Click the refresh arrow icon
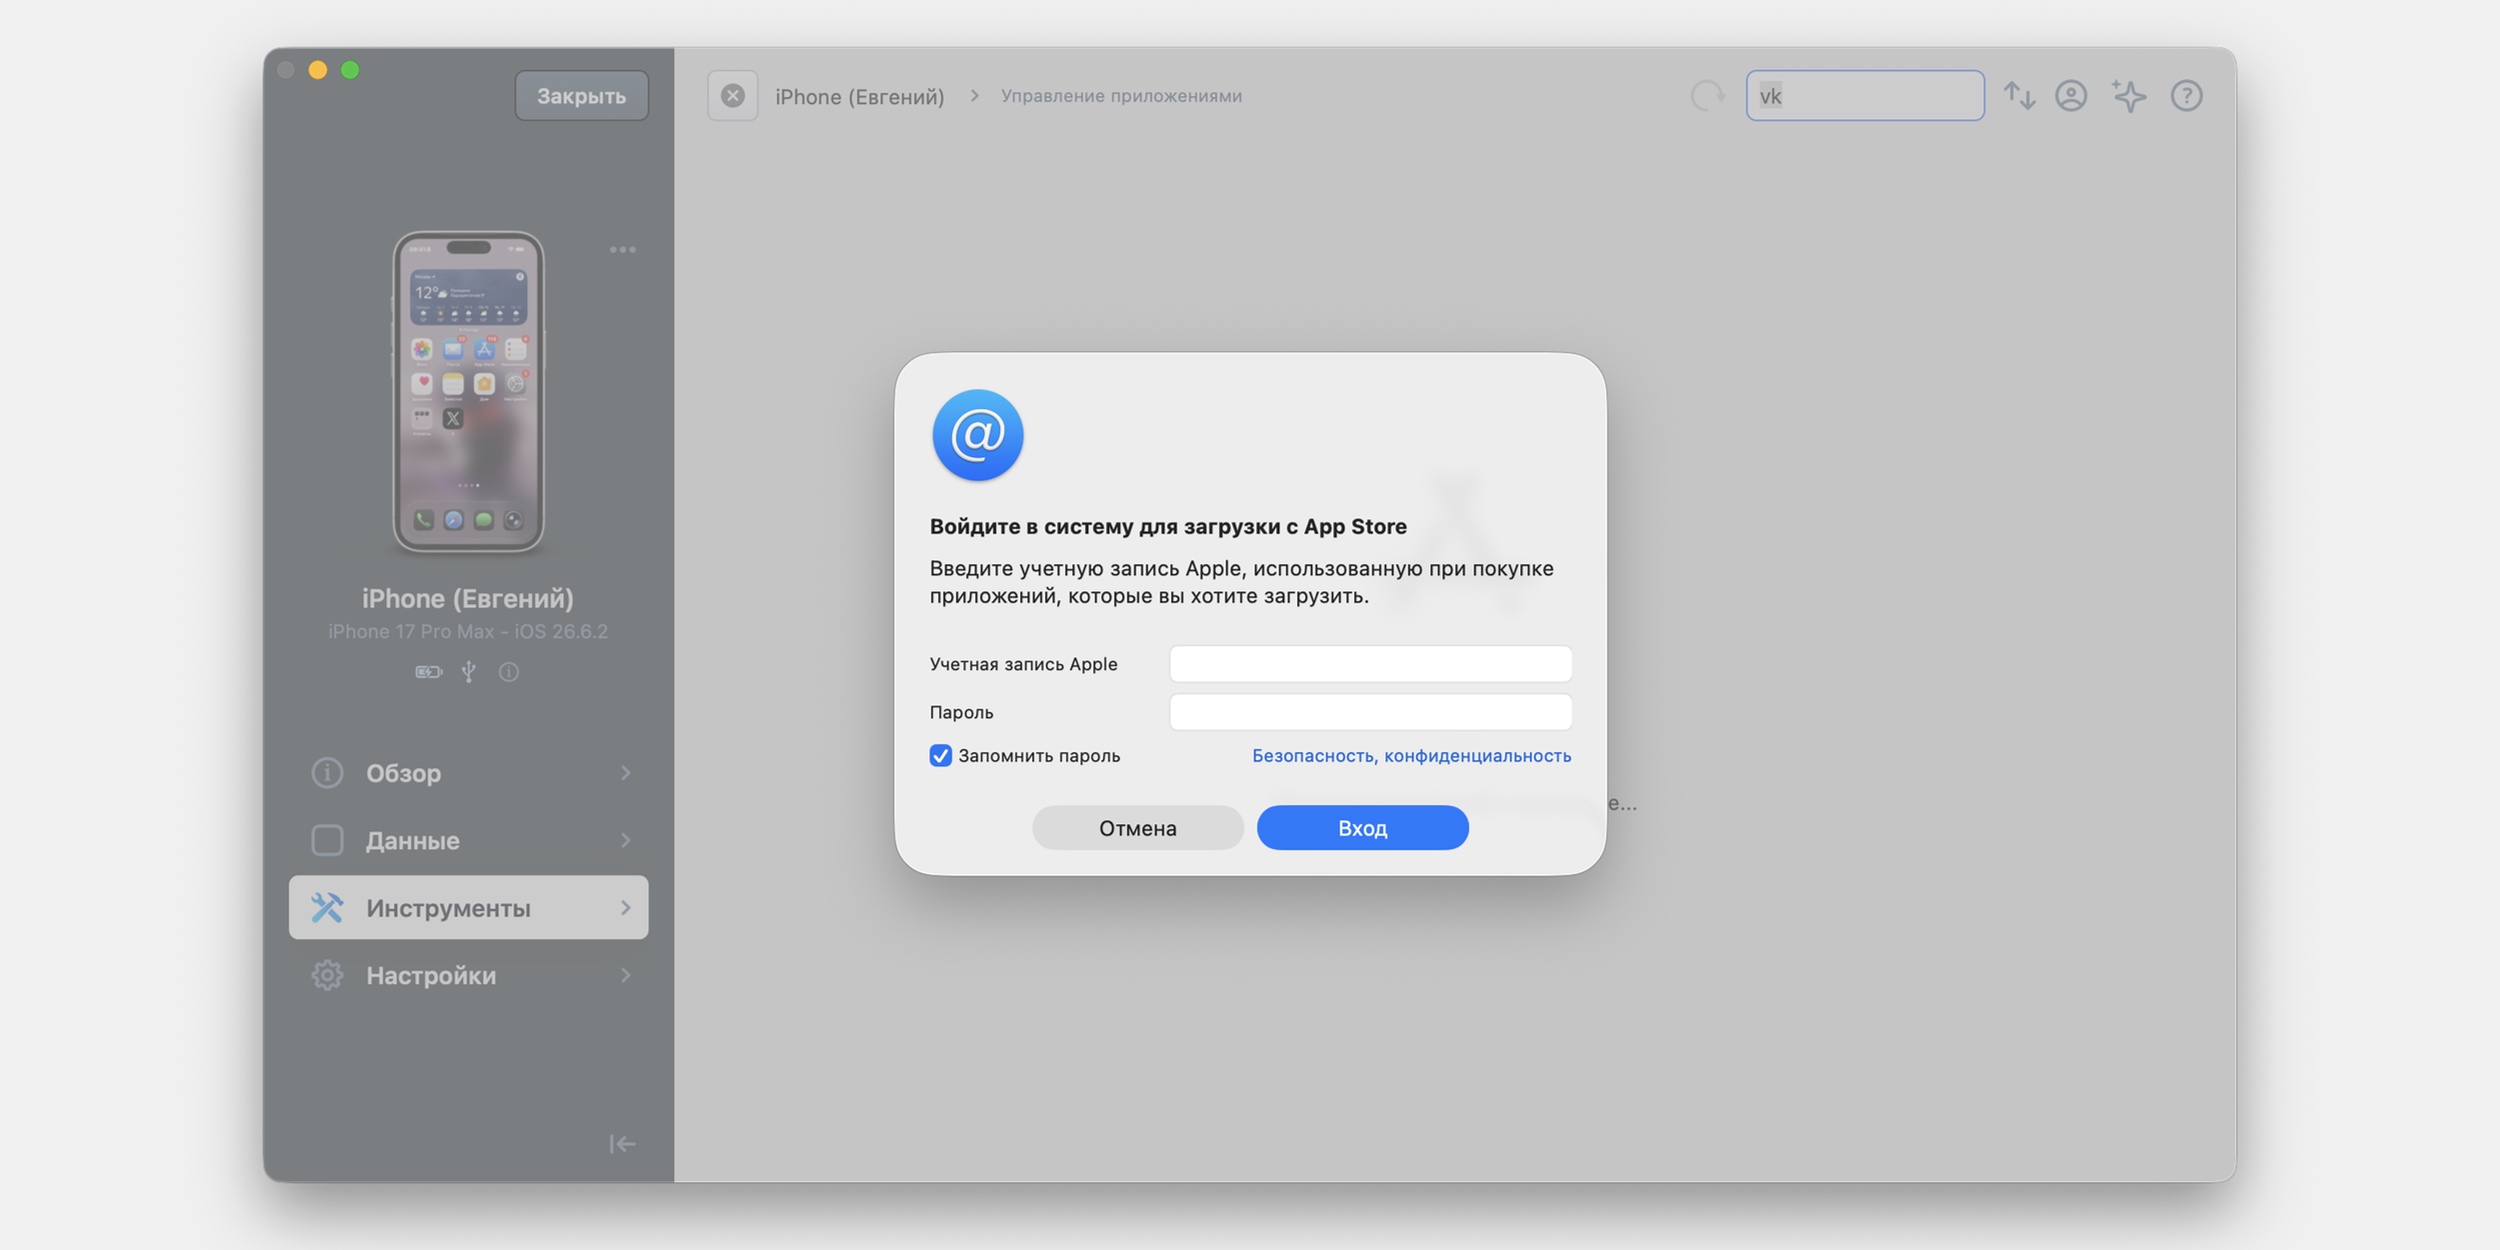 (x=1707, y=96)
